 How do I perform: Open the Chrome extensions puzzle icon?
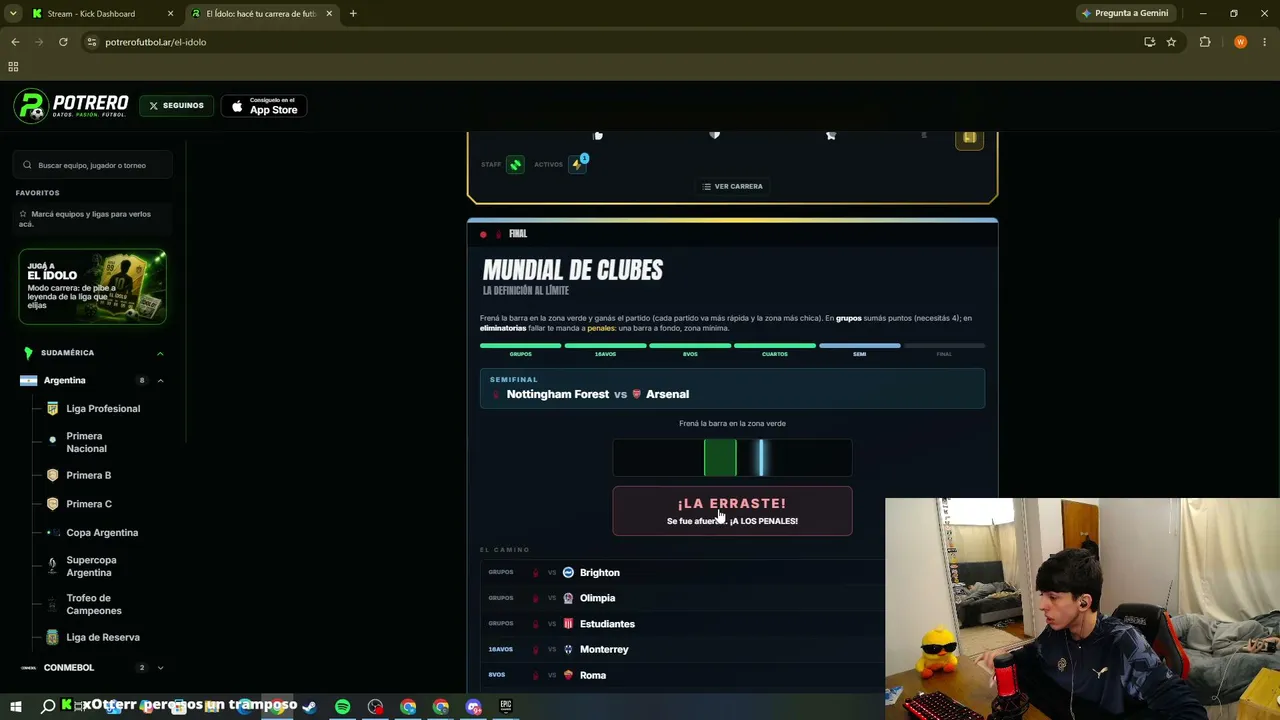pos(1205,42)
